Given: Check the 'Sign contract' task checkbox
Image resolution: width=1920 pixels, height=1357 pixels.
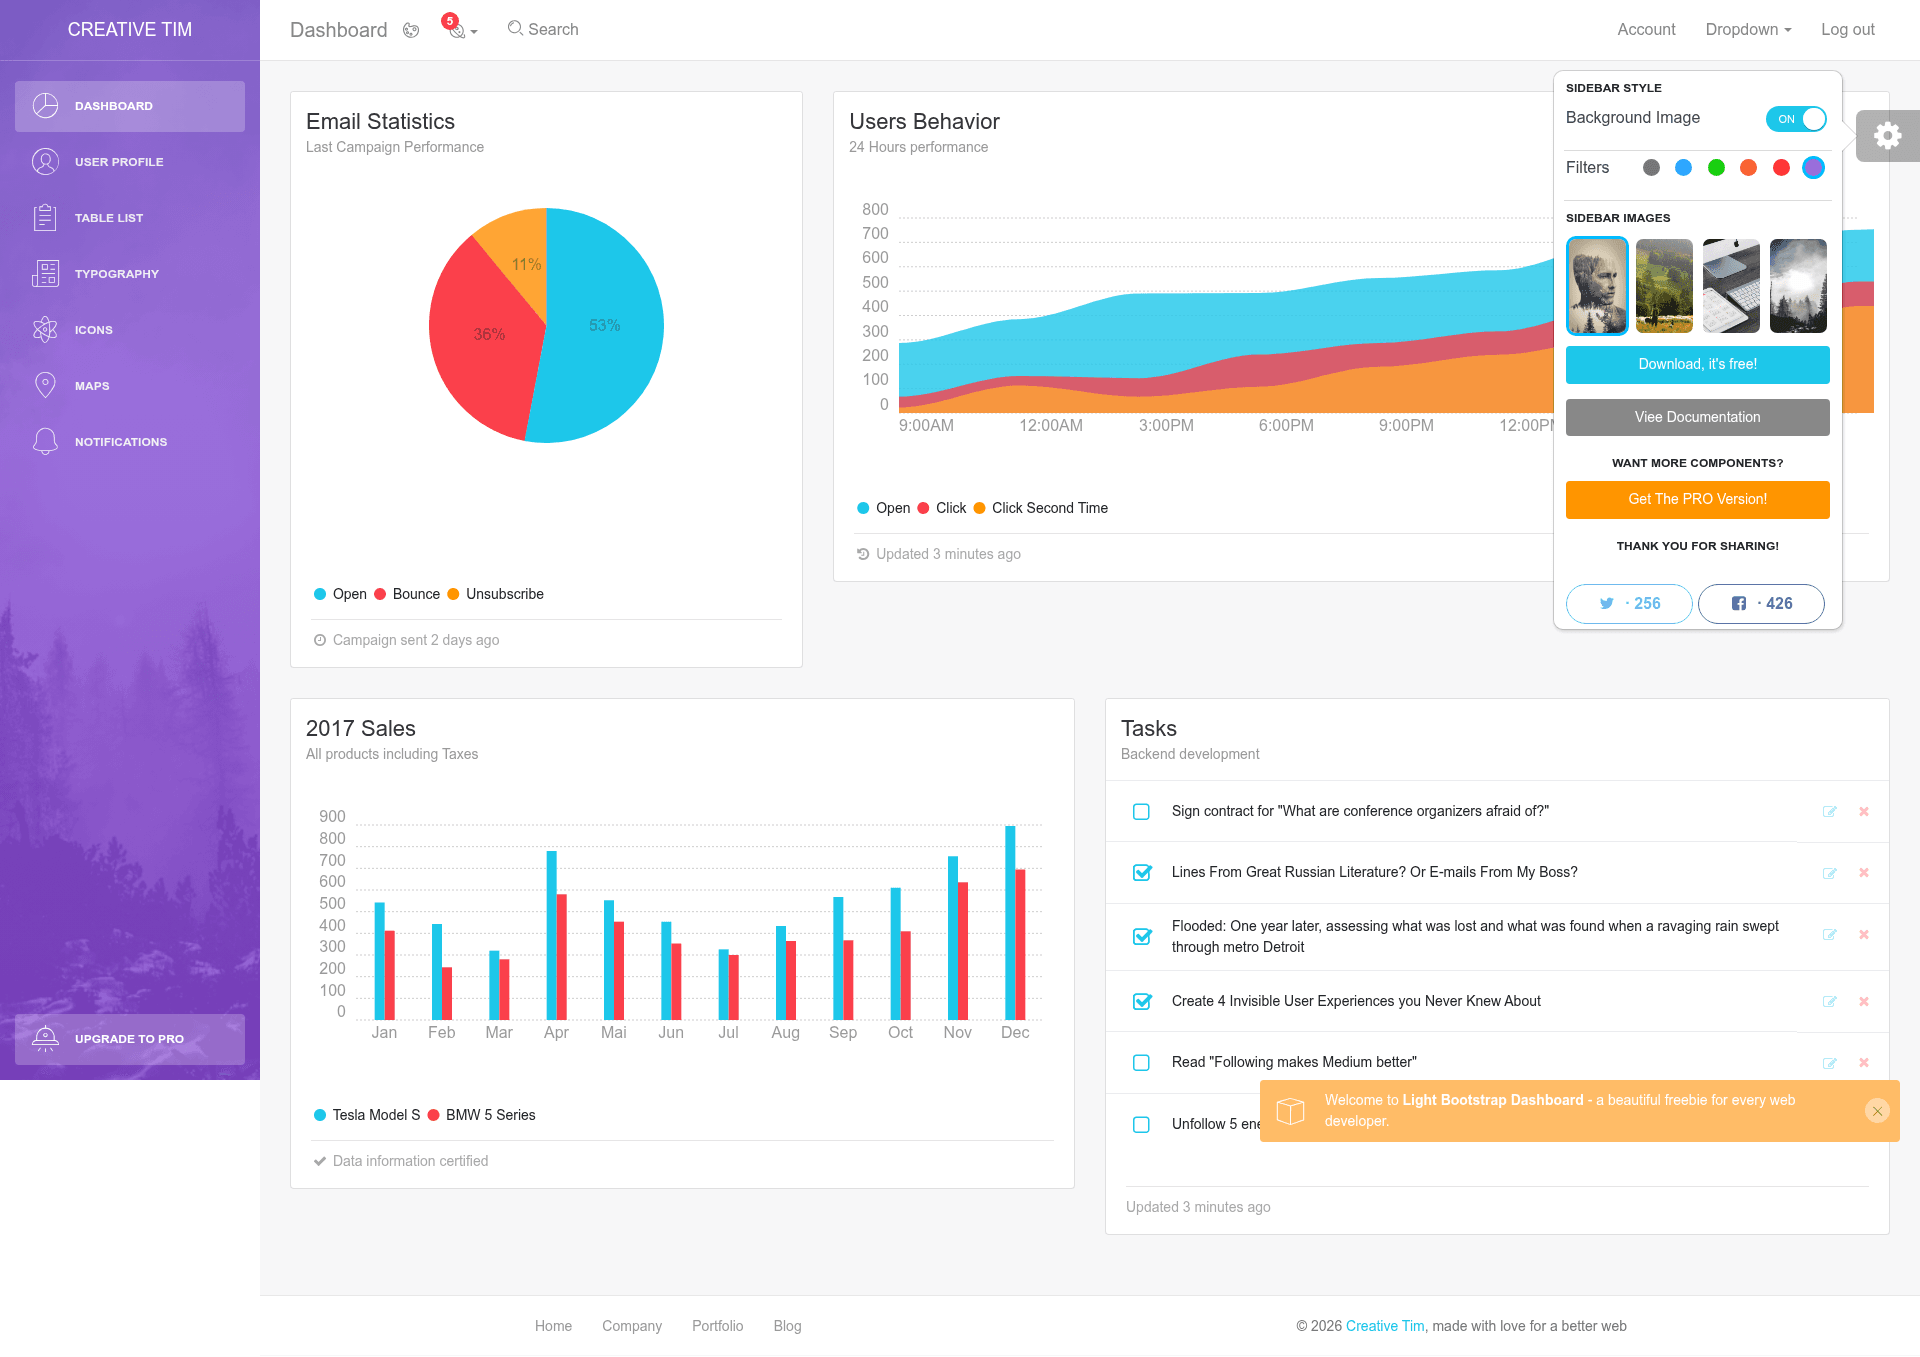Looking at the screenshot, I should (1141, 812).
